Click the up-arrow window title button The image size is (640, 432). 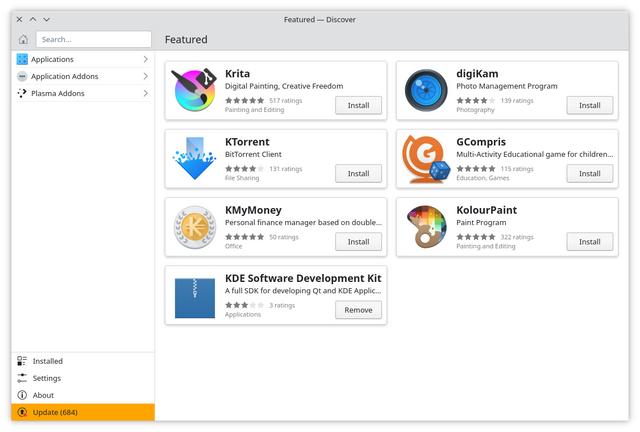[x=33, y=19]
